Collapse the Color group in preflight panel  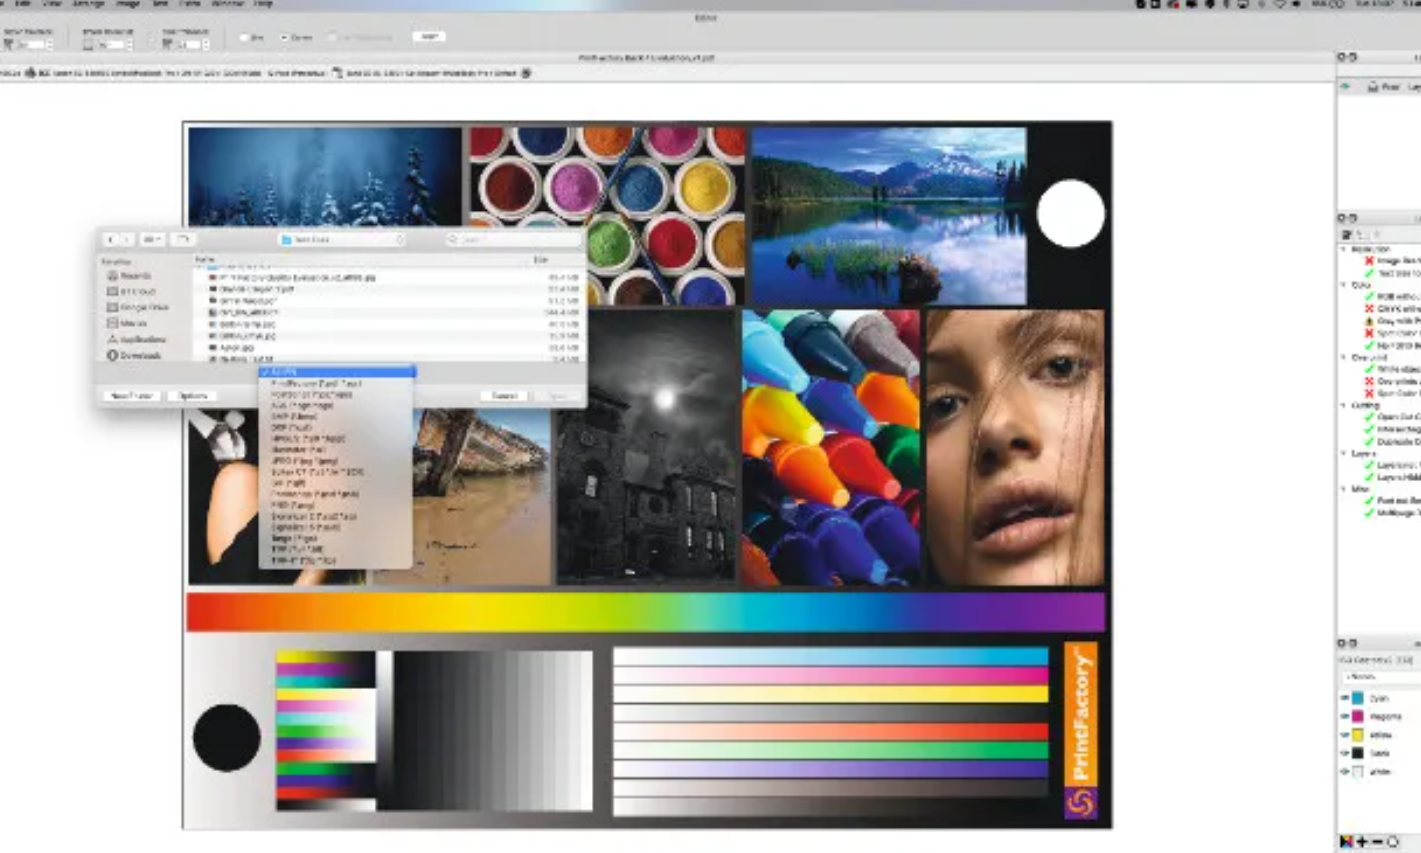(x=1344, y=285)
